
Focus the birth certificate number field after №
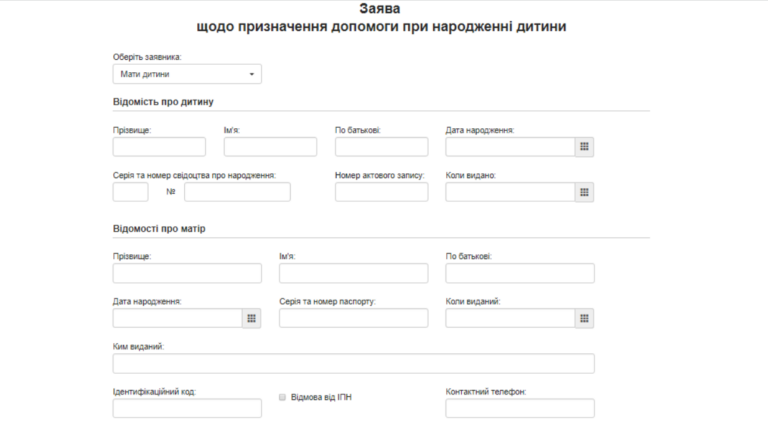point(237,192)
